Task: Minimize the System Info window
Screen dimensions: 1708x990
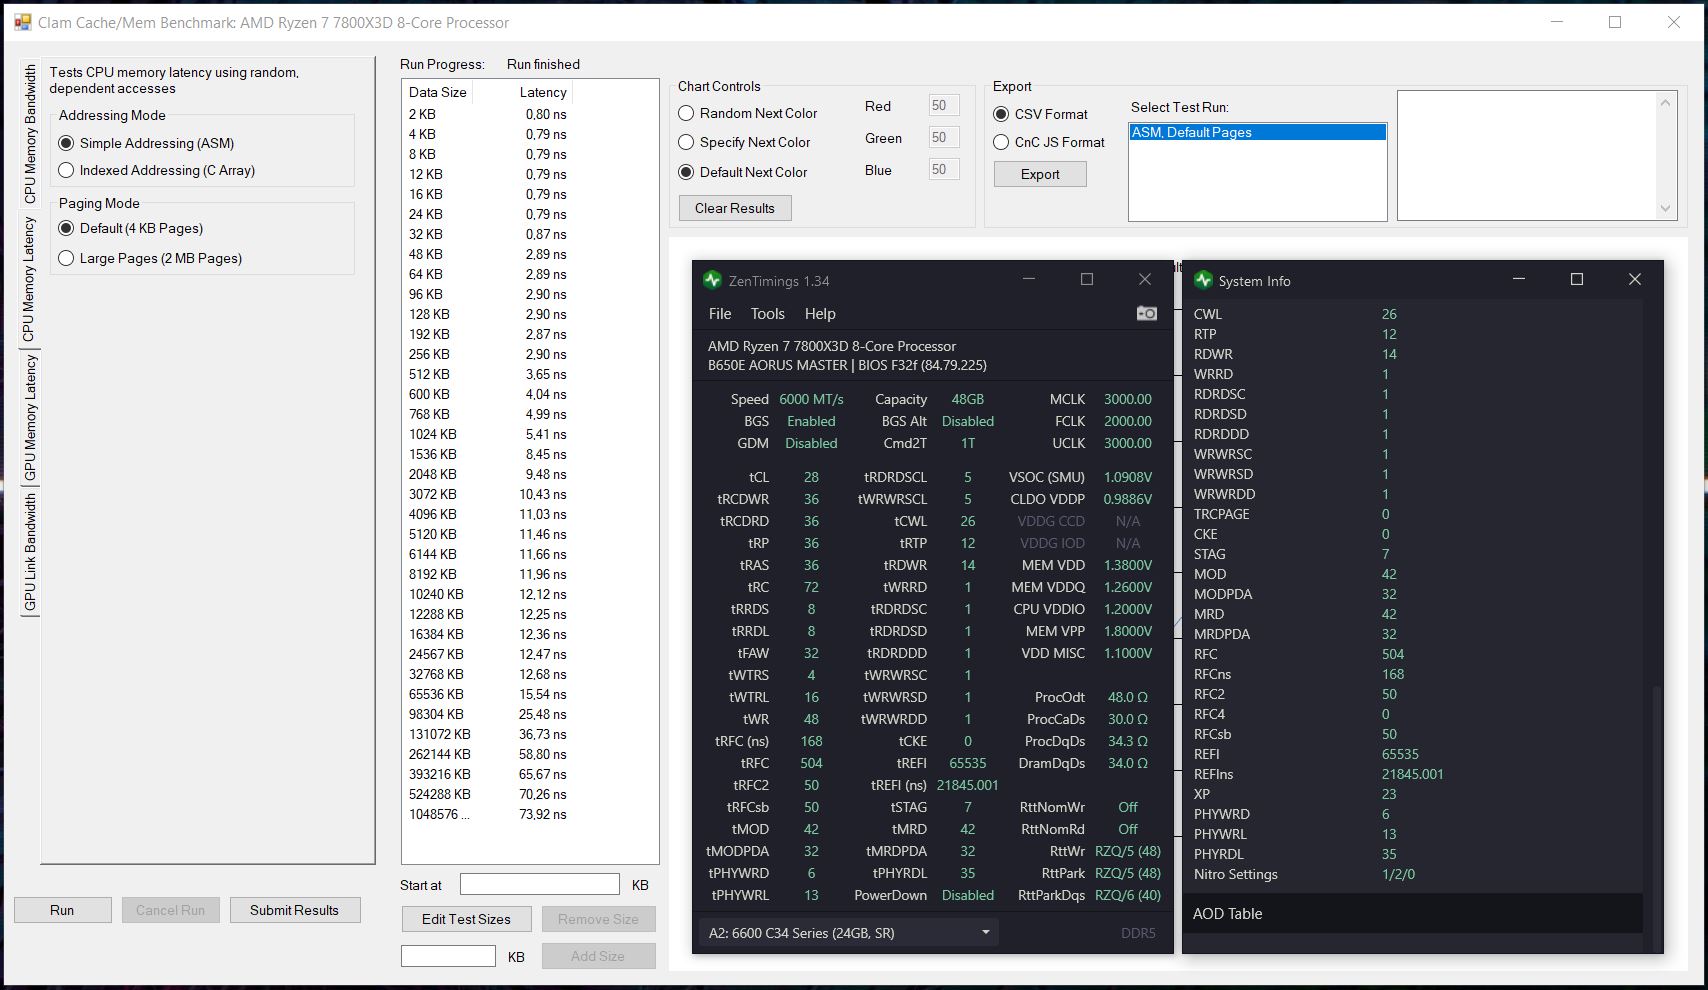Action: [1519, 279]
